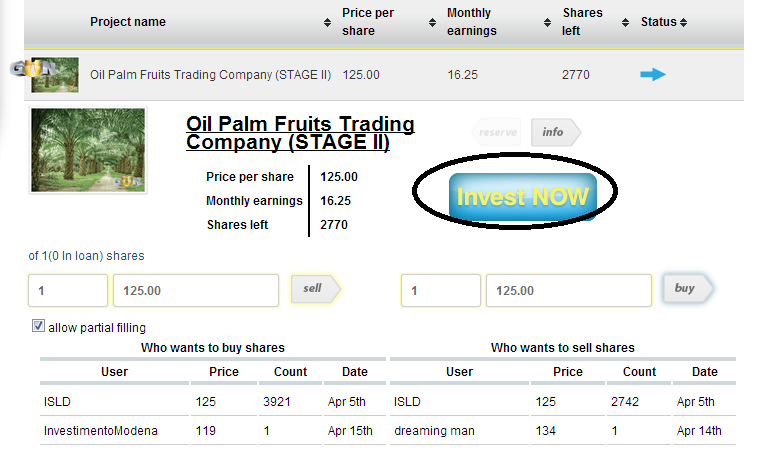Focus the sell price input field
This screenshot has height=454, width=778.
click(x=195, y=290)
